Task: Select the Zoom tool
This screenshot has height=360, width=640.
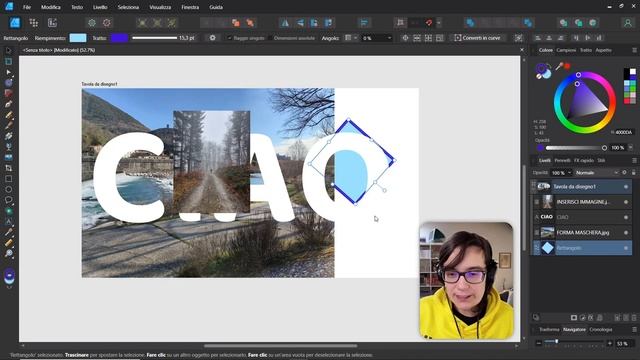Action: (x=8, y=253)
